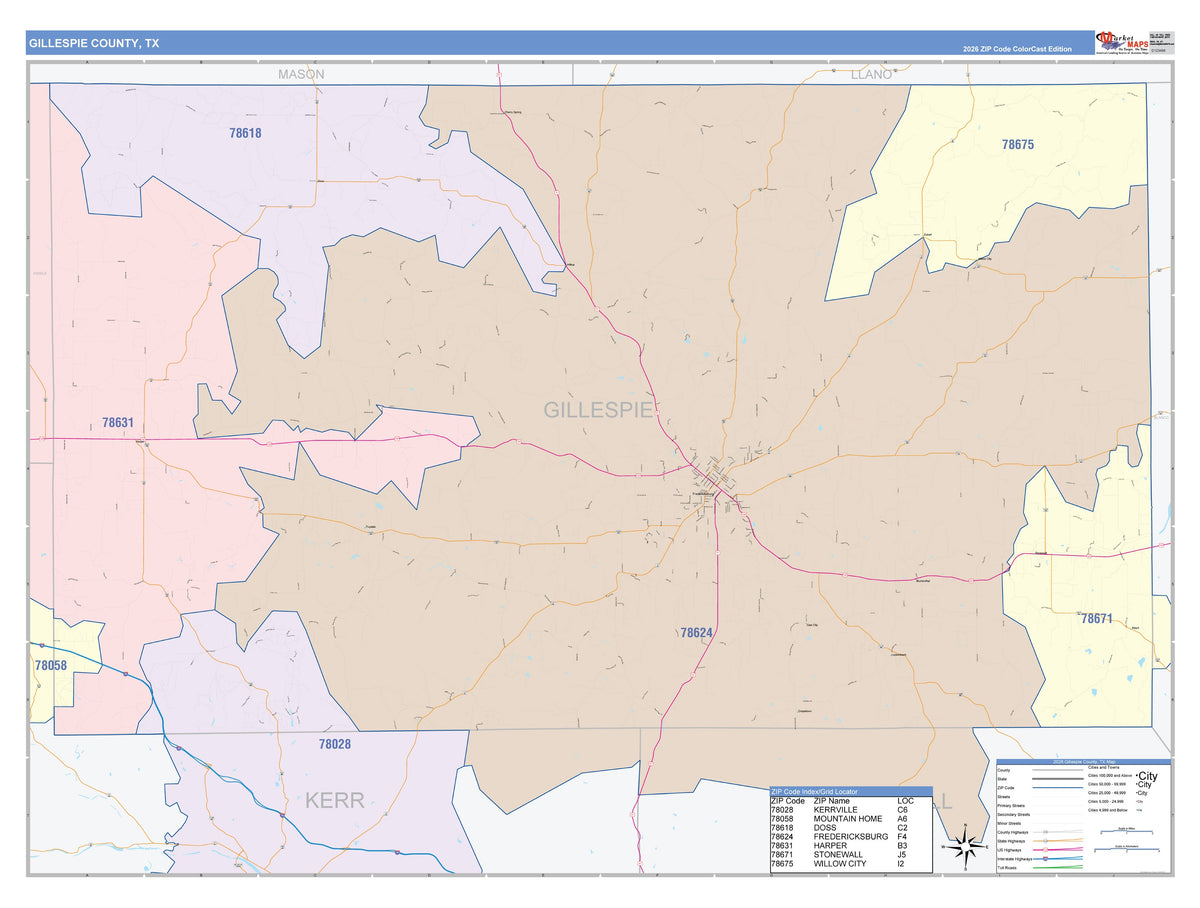The image size is (1200, 908).
Task: Click 'Cities 100,000 and Above' legend entry
Action: click(x=1110, y=776)
